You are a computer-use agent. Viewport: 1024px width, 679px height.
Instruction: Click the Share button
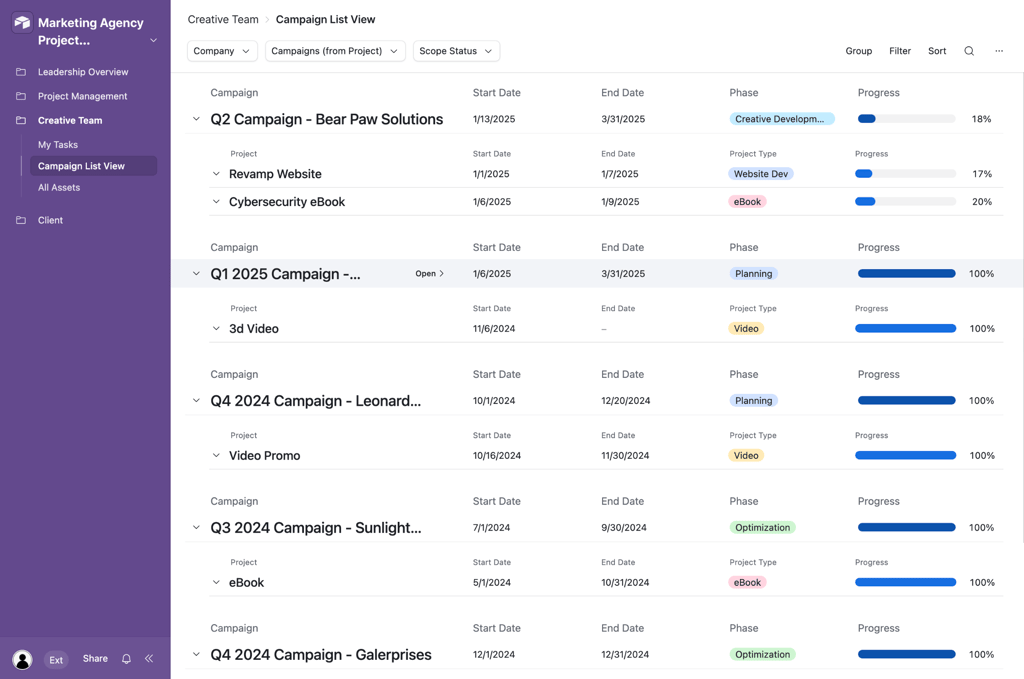pos(94,659)
